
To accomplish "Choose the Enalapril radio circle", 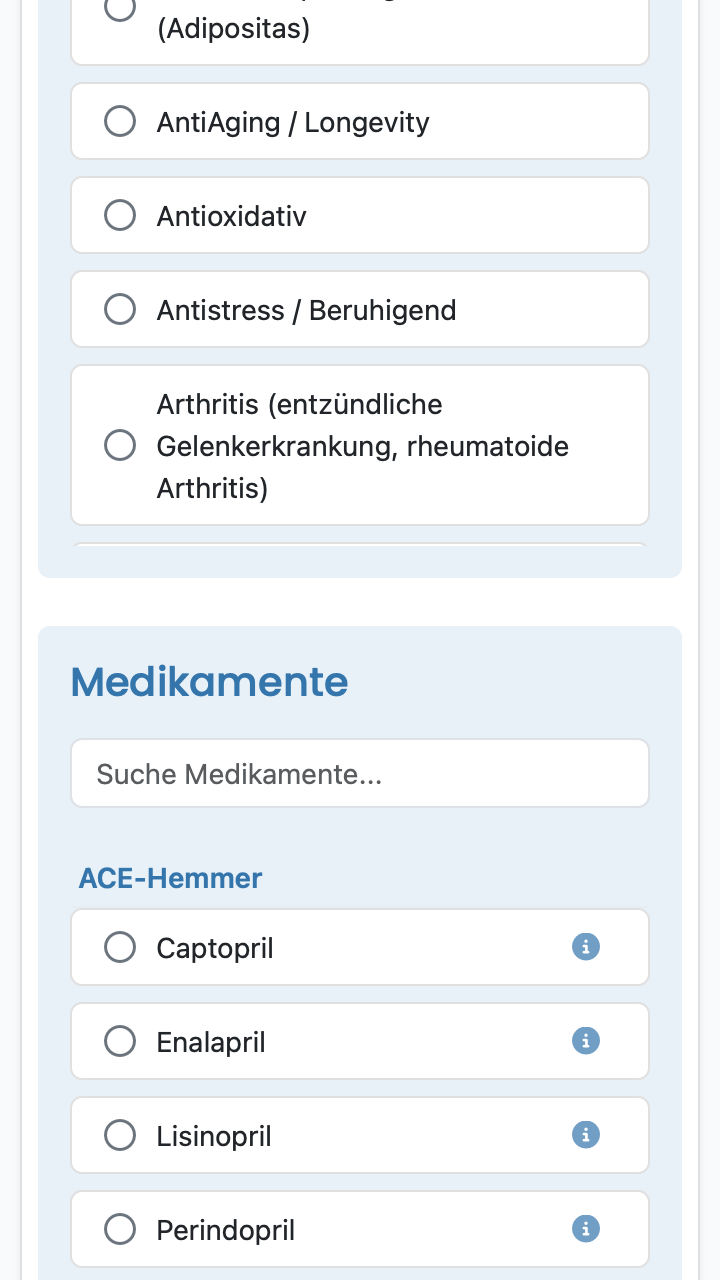I will pyautogui.click(x=120, y=1041).
